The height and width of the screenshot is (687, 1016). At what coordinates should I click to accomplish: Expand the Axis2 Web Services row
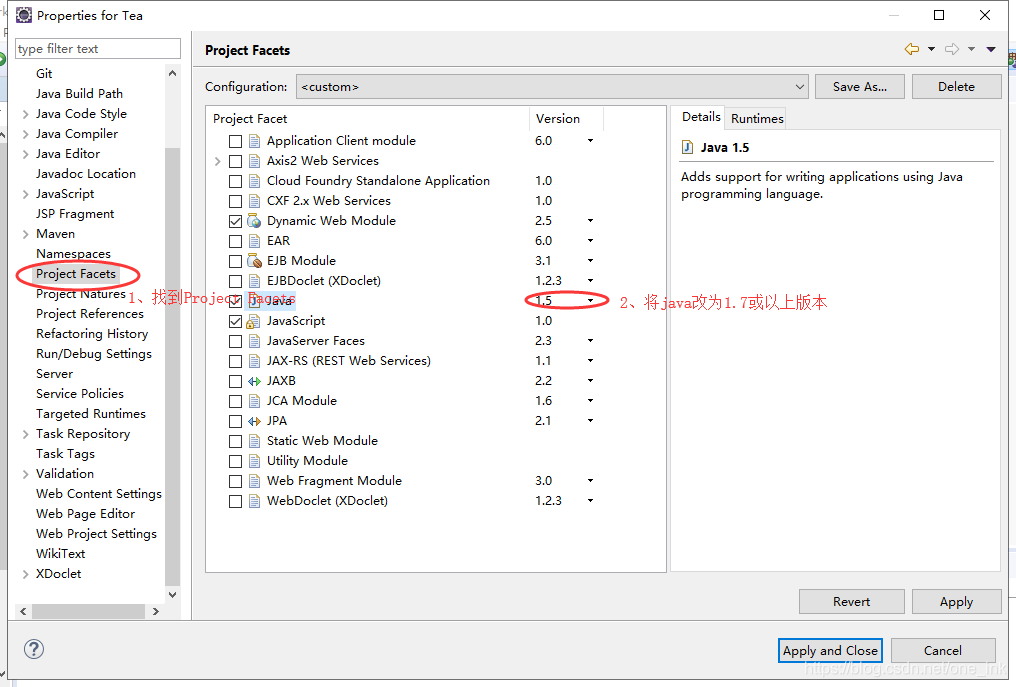click(x=218, y=161)
